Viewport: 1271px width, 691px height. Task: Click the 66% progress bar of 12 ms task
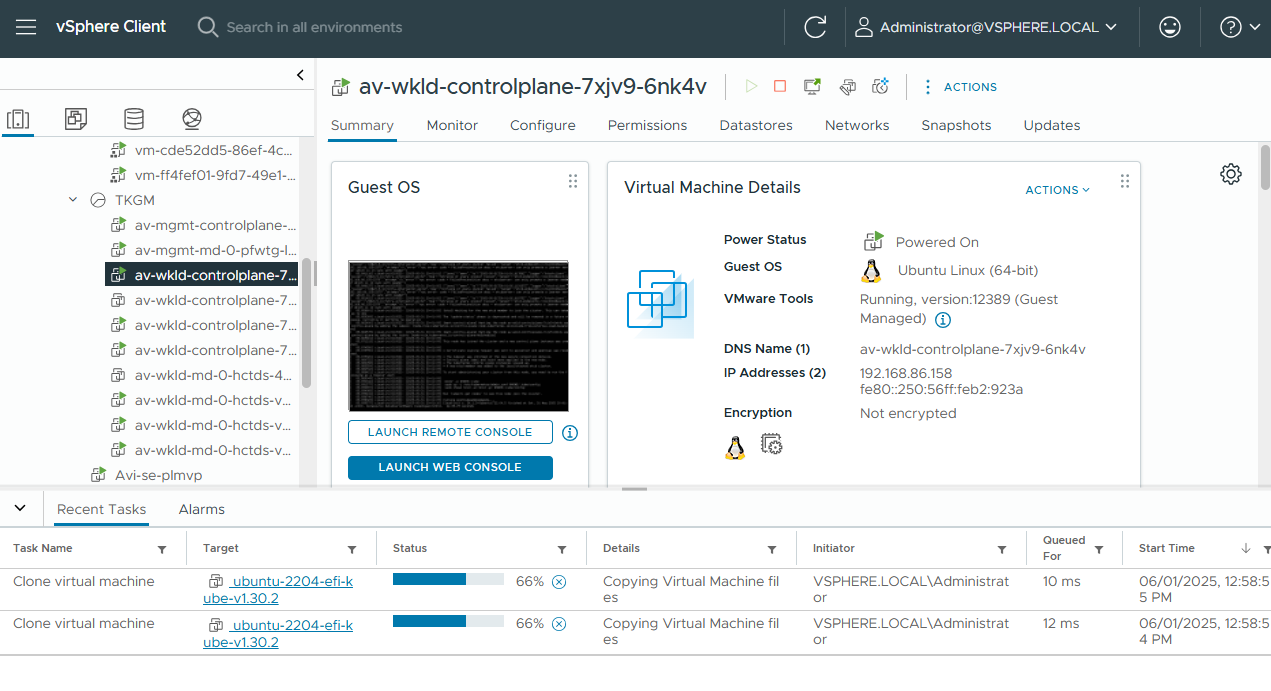(x=448, y=621)
